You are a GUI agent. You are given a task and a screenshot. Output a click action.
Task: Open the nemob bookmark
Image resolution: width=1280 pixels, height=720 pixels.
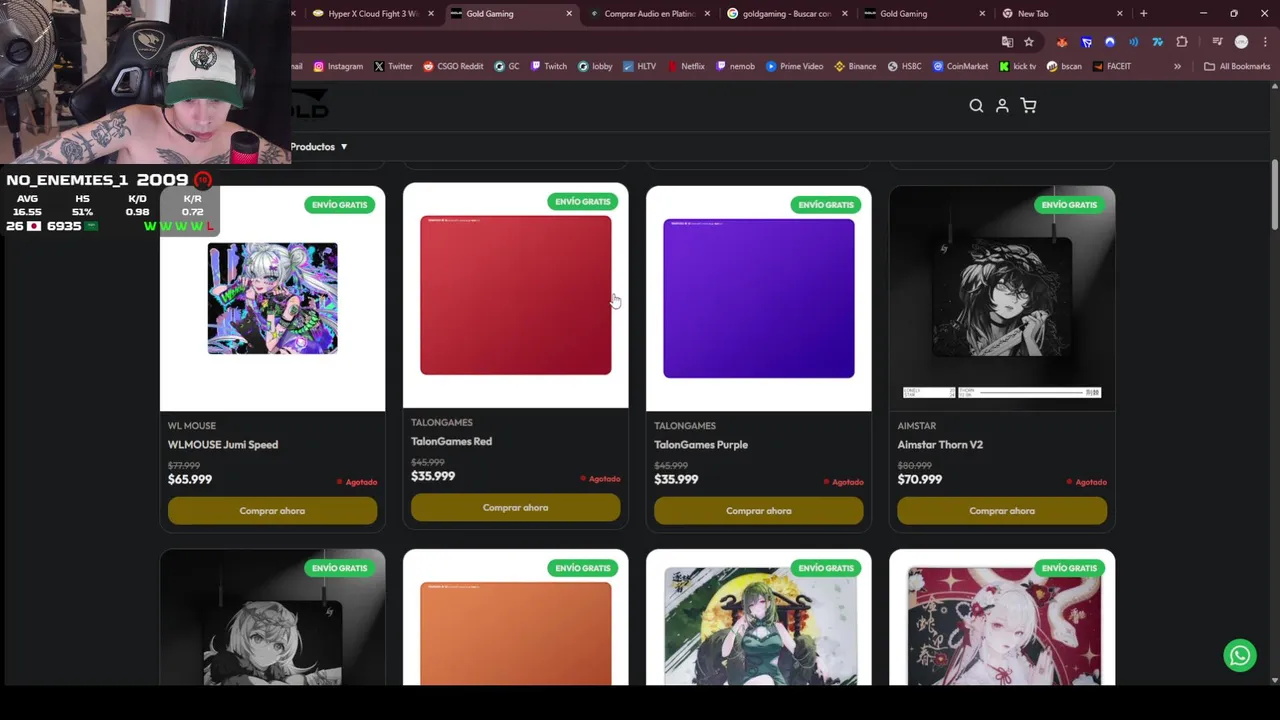click(735, 66)
